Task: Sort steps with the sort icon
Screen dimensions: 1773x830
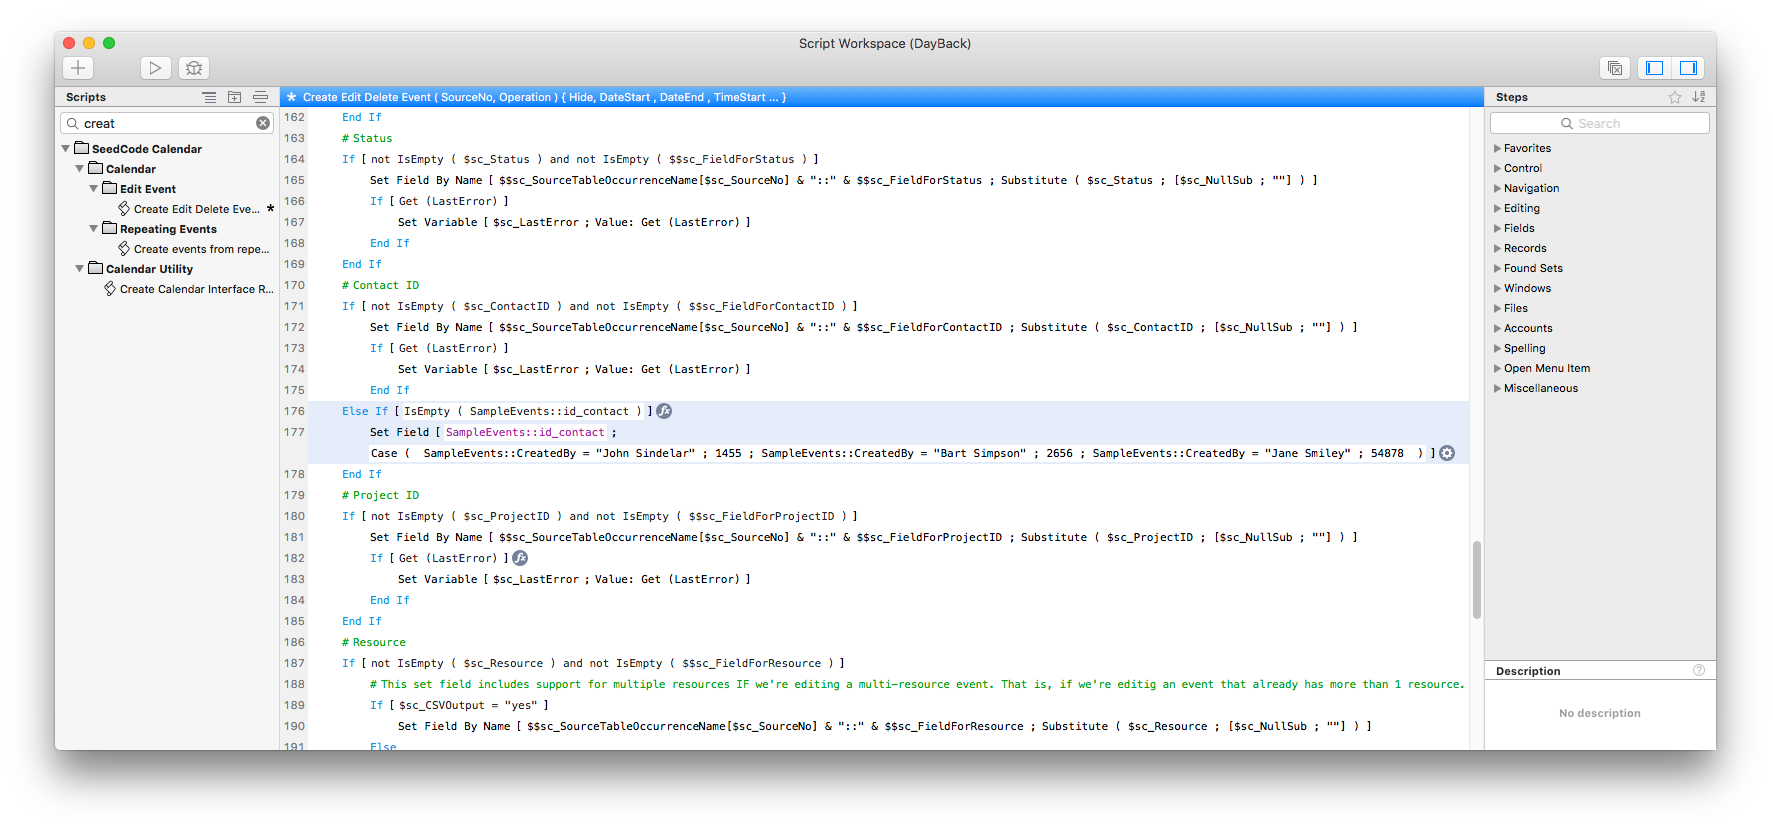Action: (x=1699, y=97)
